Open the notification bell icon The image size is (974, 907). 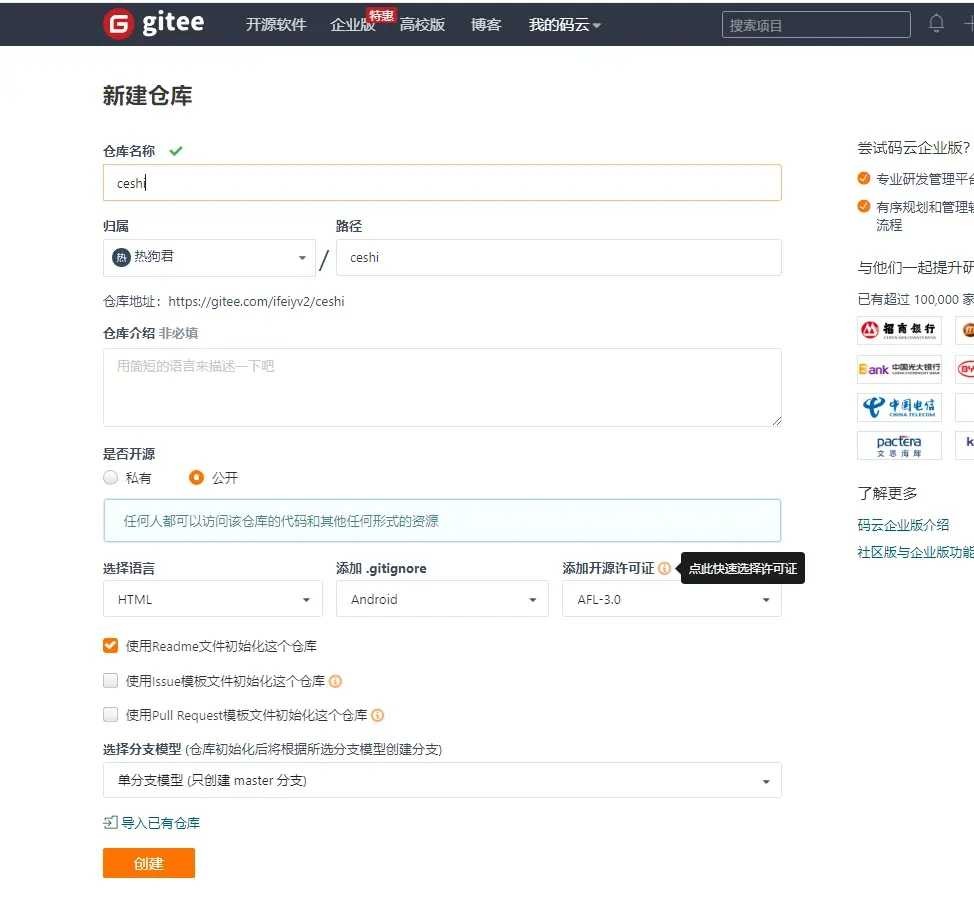point(936,24)
